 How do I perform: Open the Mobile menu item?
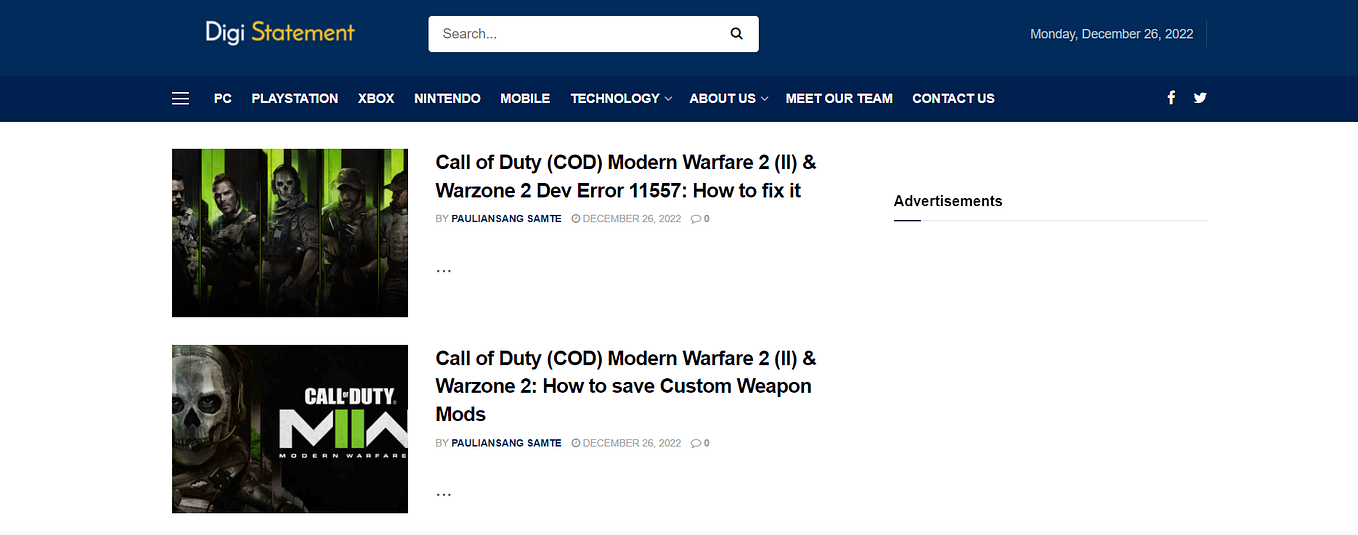tap(525, 98)
